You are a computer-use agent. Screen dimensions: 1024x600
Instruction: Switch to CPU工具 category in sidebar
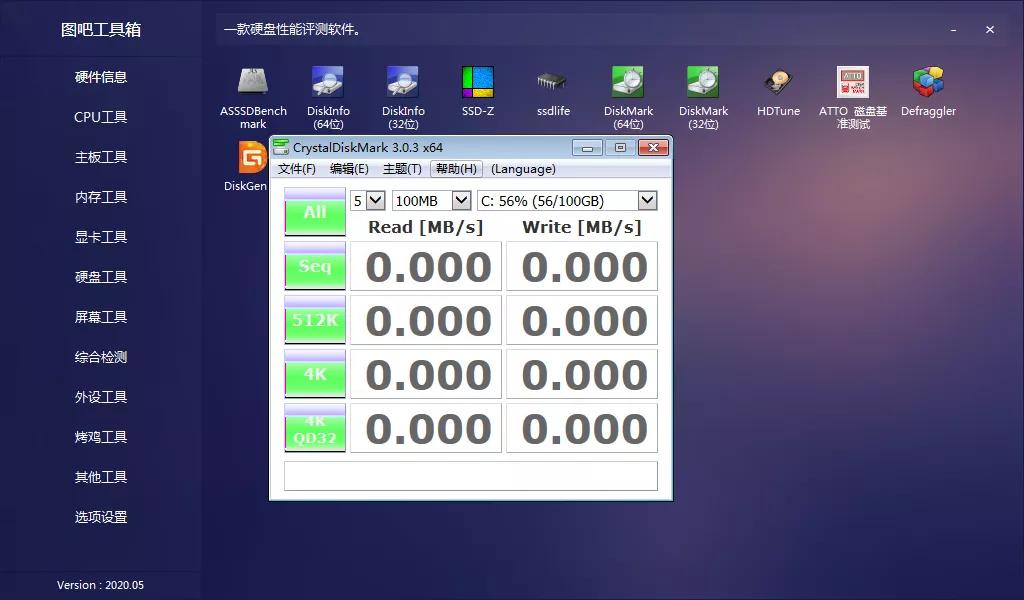click(x=101, y=117)
